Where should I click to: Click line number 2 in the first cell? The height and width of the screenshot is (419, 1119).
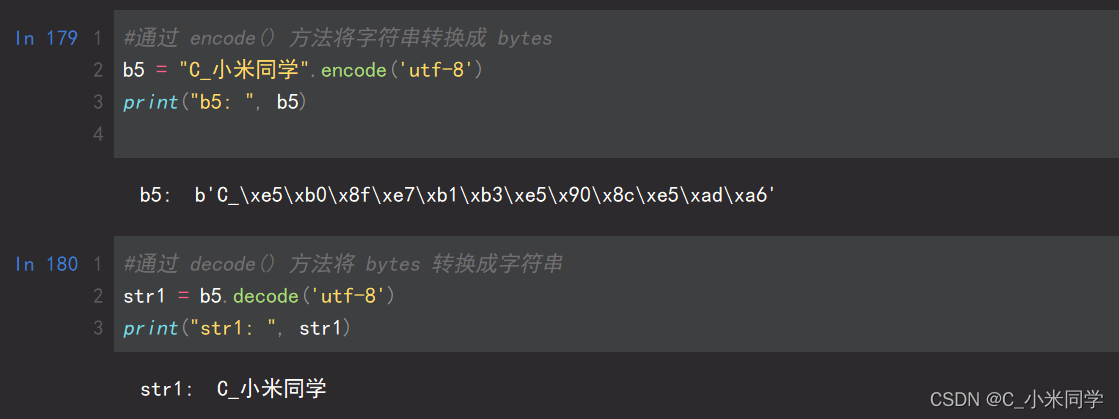pyautogui.click(x=98, y=70)
